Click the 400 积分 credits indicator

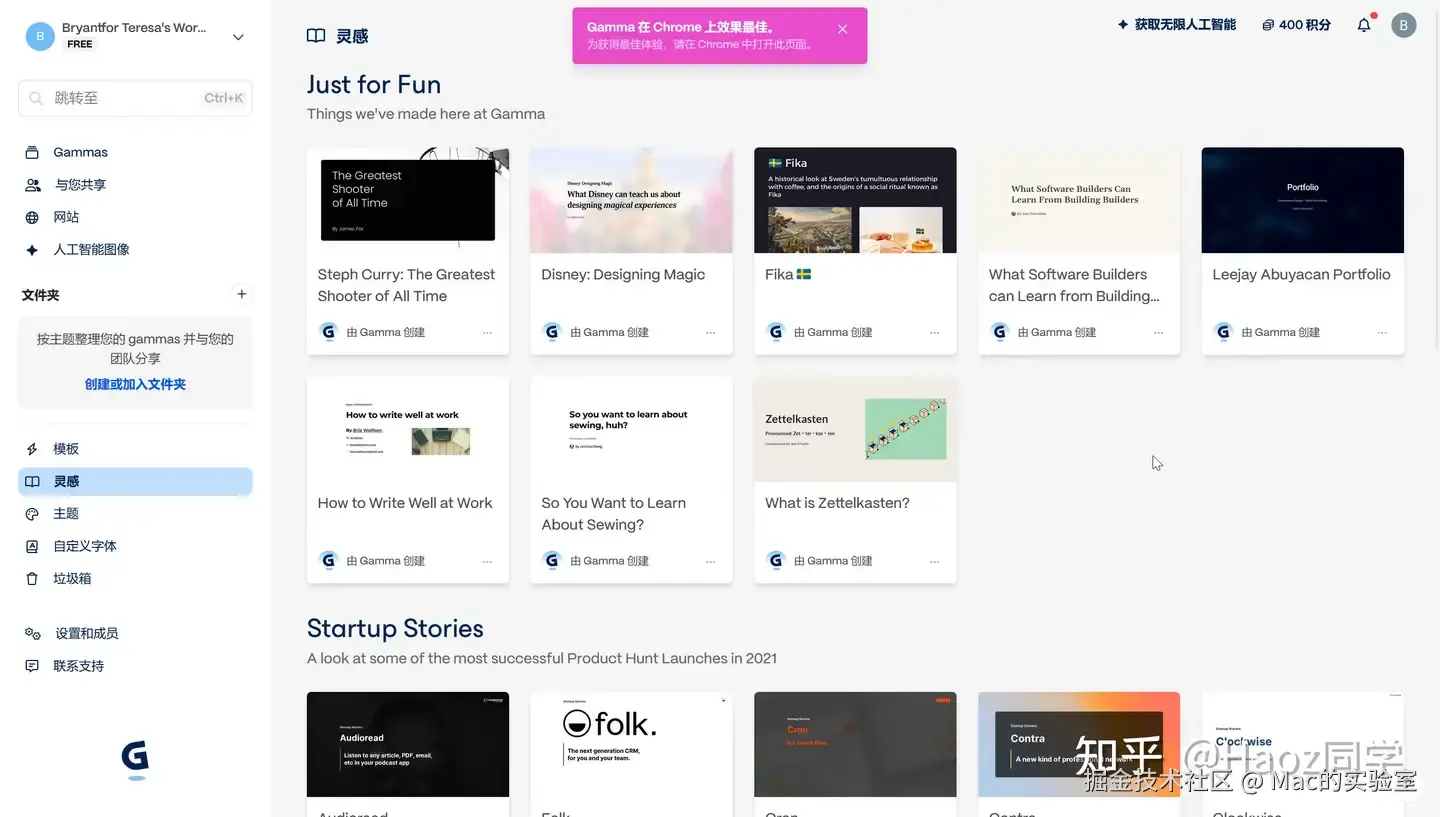pos(1296,25)
